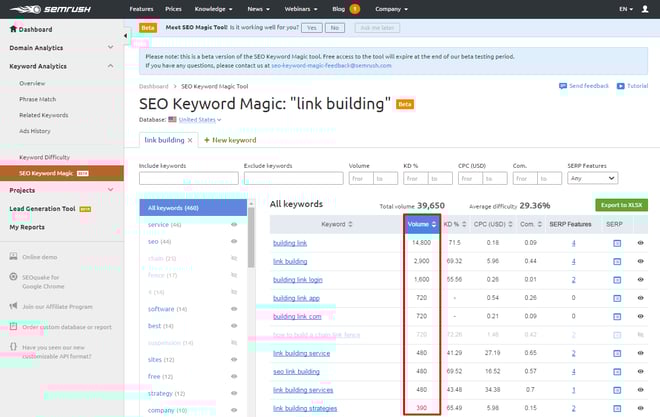Open SERP snapshot for link building row
The width and height of the screenshot is (660, 417).
617,261
